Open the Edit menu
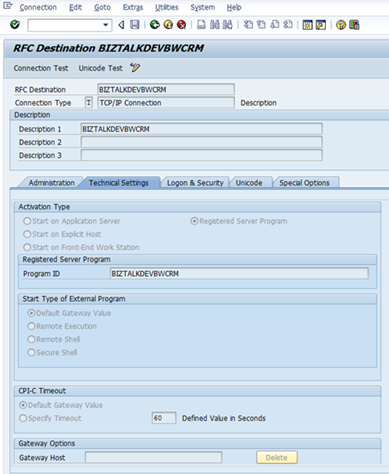 point(75,7)
